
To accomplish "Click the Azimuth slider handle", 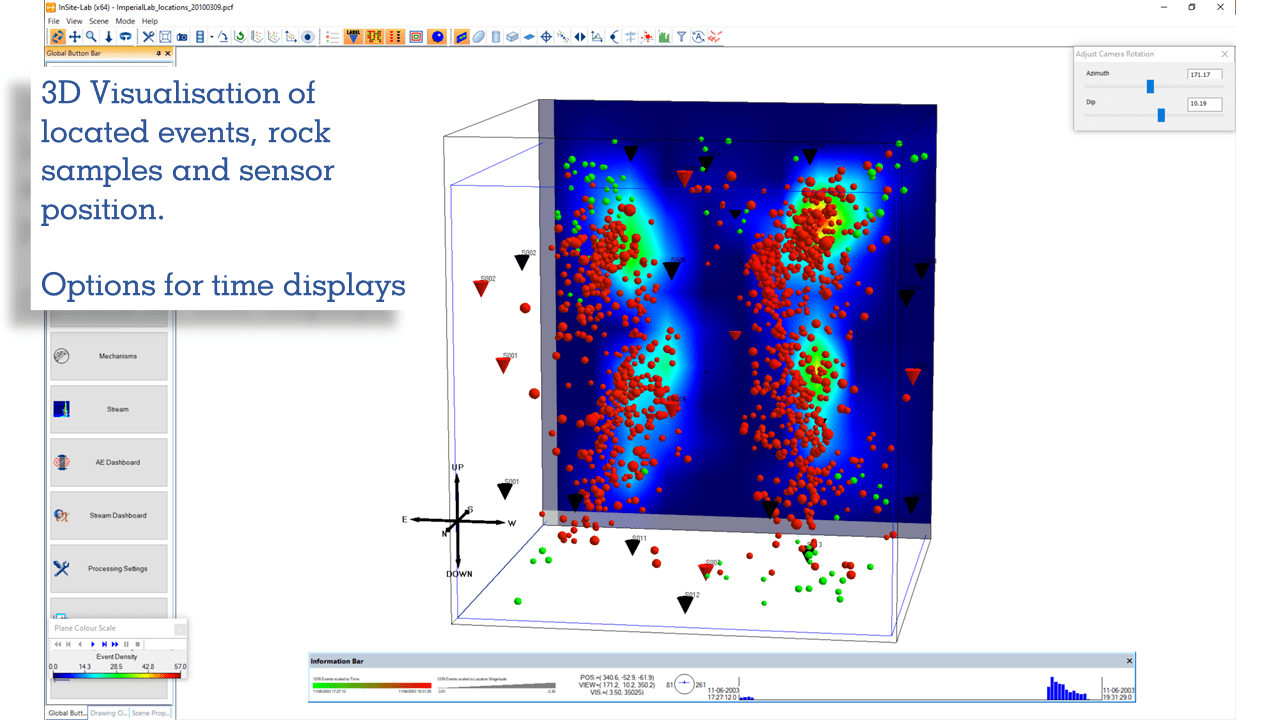I will coord(1150,87).
